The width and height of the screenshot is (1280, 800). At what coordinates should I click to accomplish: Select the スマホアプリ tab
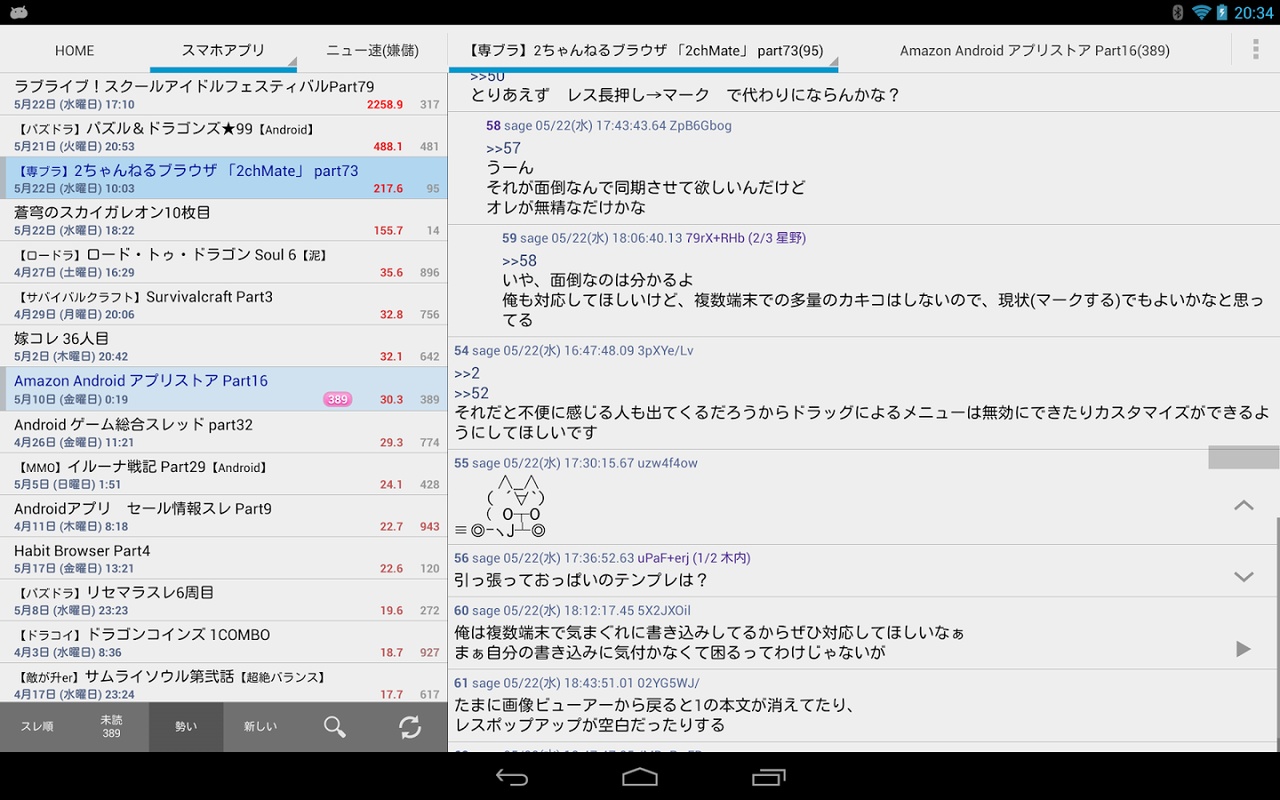[x=223, y=51]
